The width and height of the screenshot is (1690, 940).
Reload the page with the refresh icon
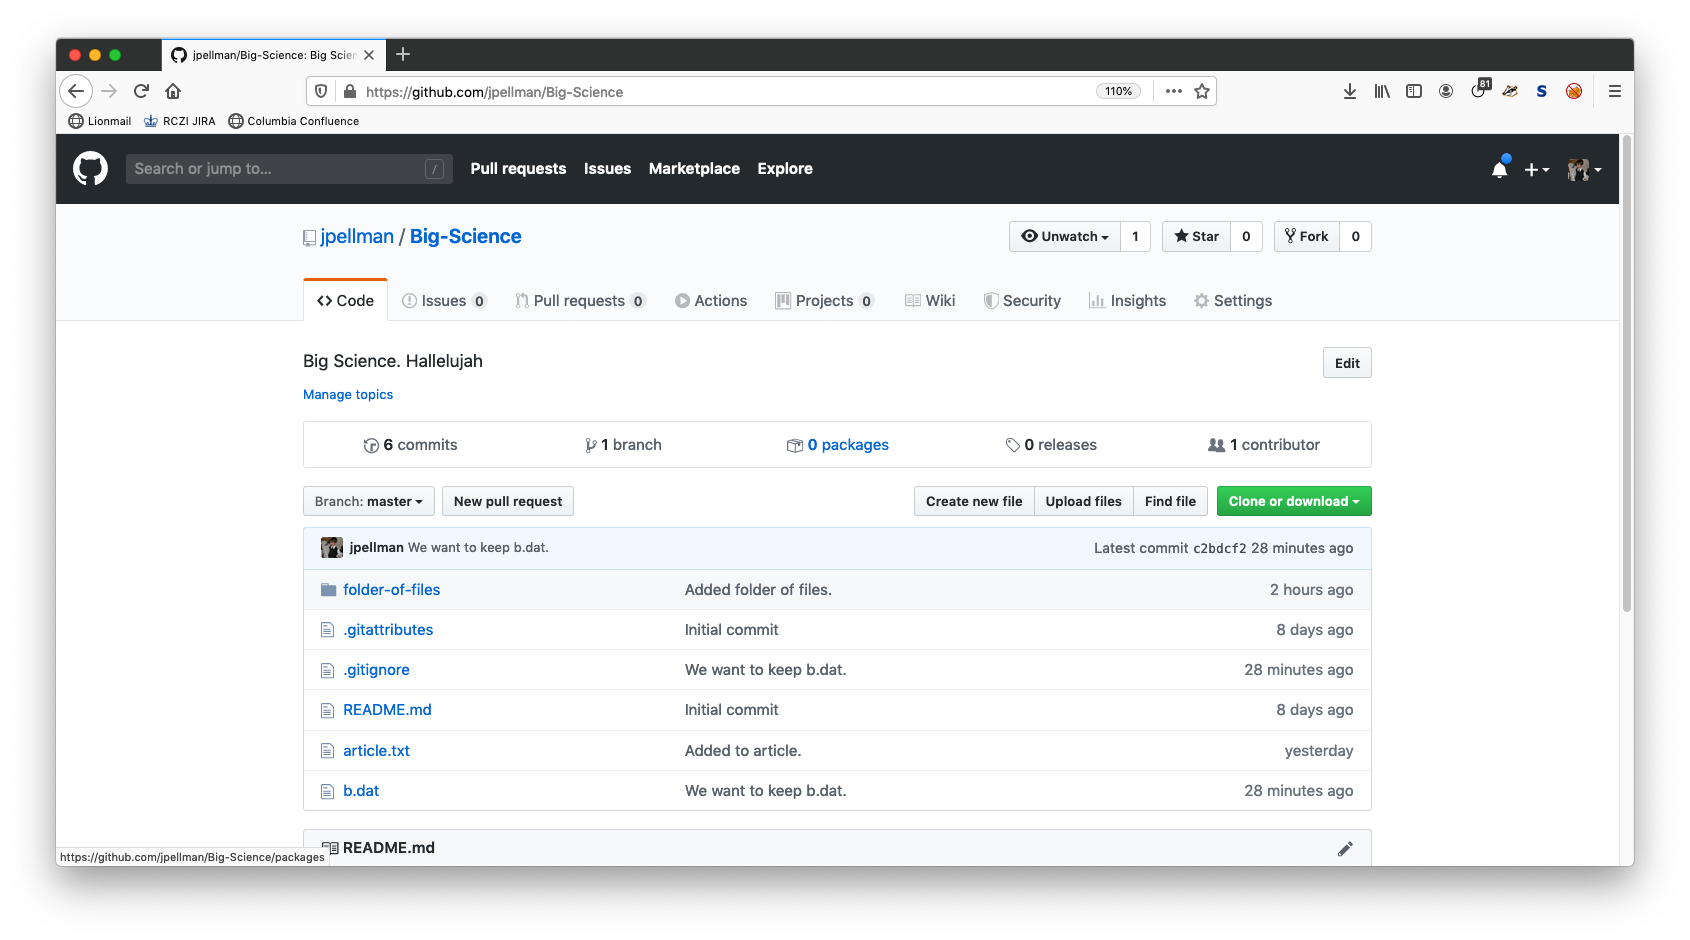tap(141, 91)
